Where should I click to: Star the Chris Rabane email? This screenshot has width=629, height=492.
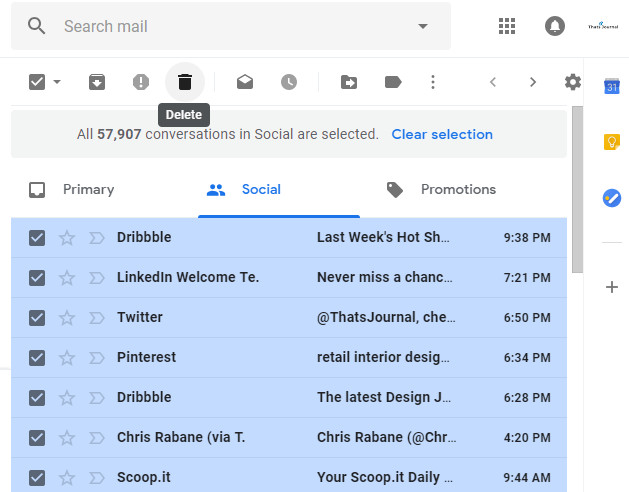(67, 438)
